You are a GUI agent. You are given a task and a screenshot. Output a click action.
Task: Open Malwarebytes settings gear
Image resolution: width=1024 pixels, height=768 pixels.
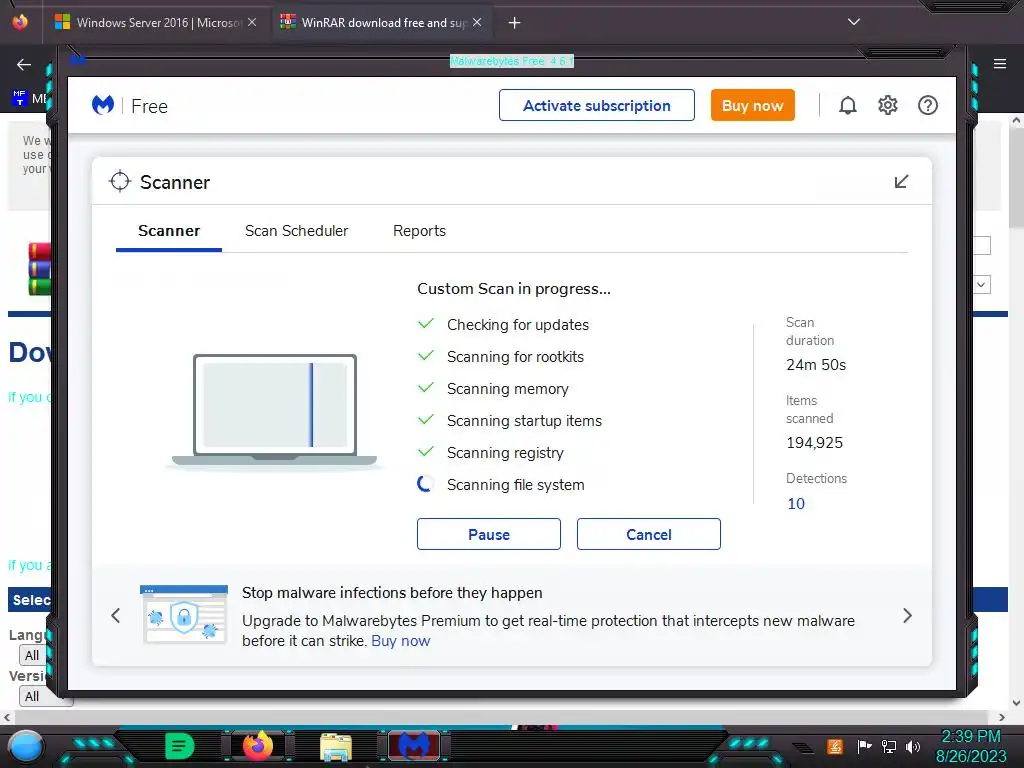click(x=888, y=105)
